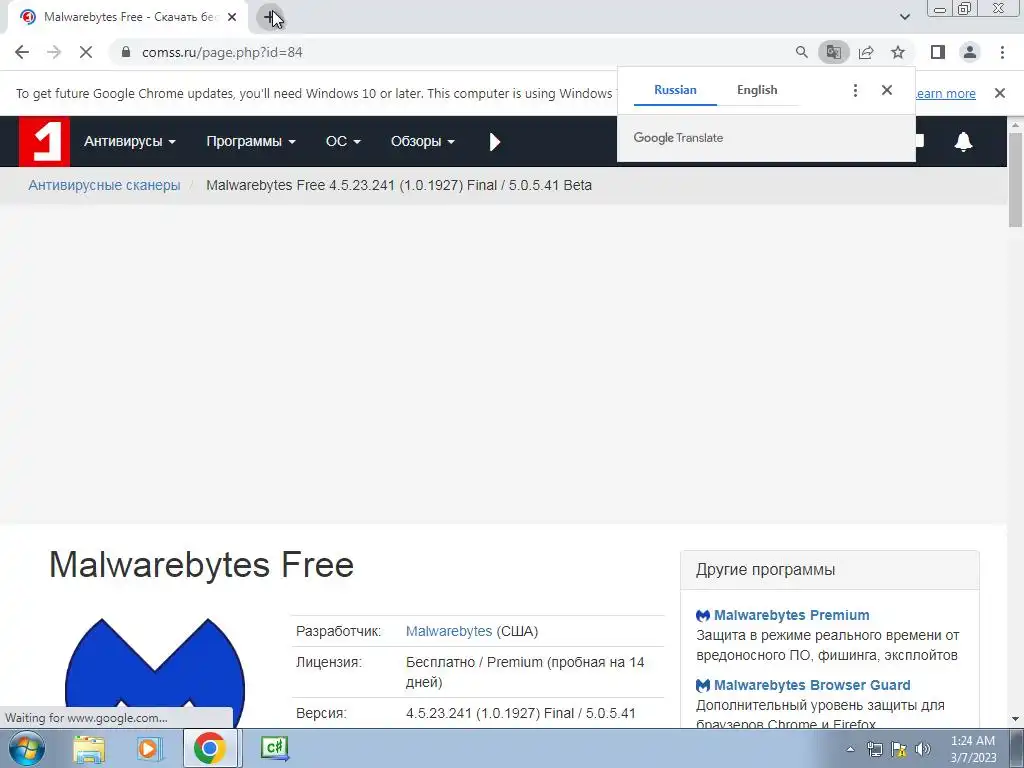Open the Malwarebytes Browser Guard link
This screenshot has width=1024, height=768.
pos(812,685)
